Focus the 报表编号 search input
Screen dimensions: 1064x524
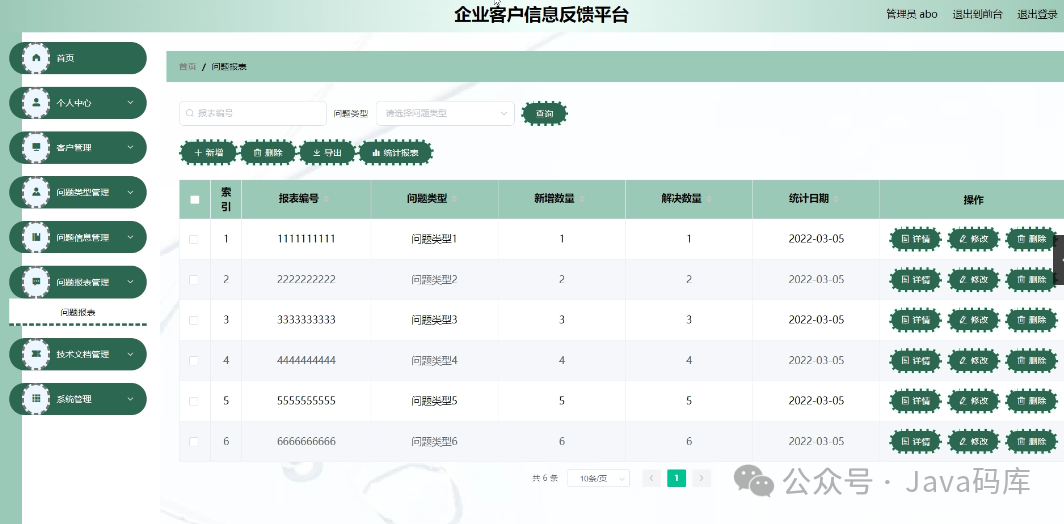[253, 113]
